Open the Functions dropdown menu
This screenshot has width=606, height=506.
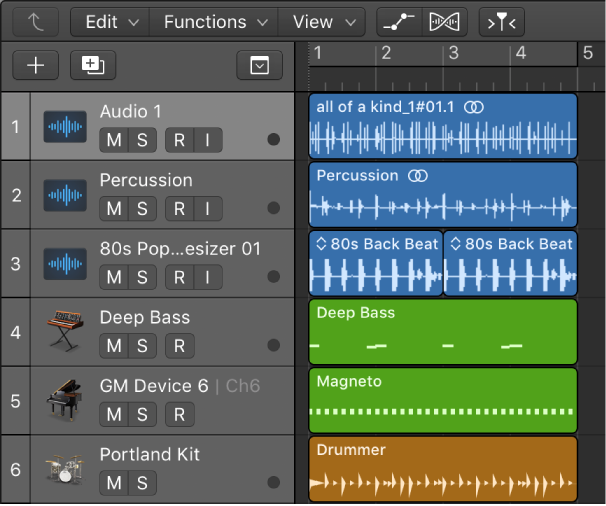click(x=215, y=21)
